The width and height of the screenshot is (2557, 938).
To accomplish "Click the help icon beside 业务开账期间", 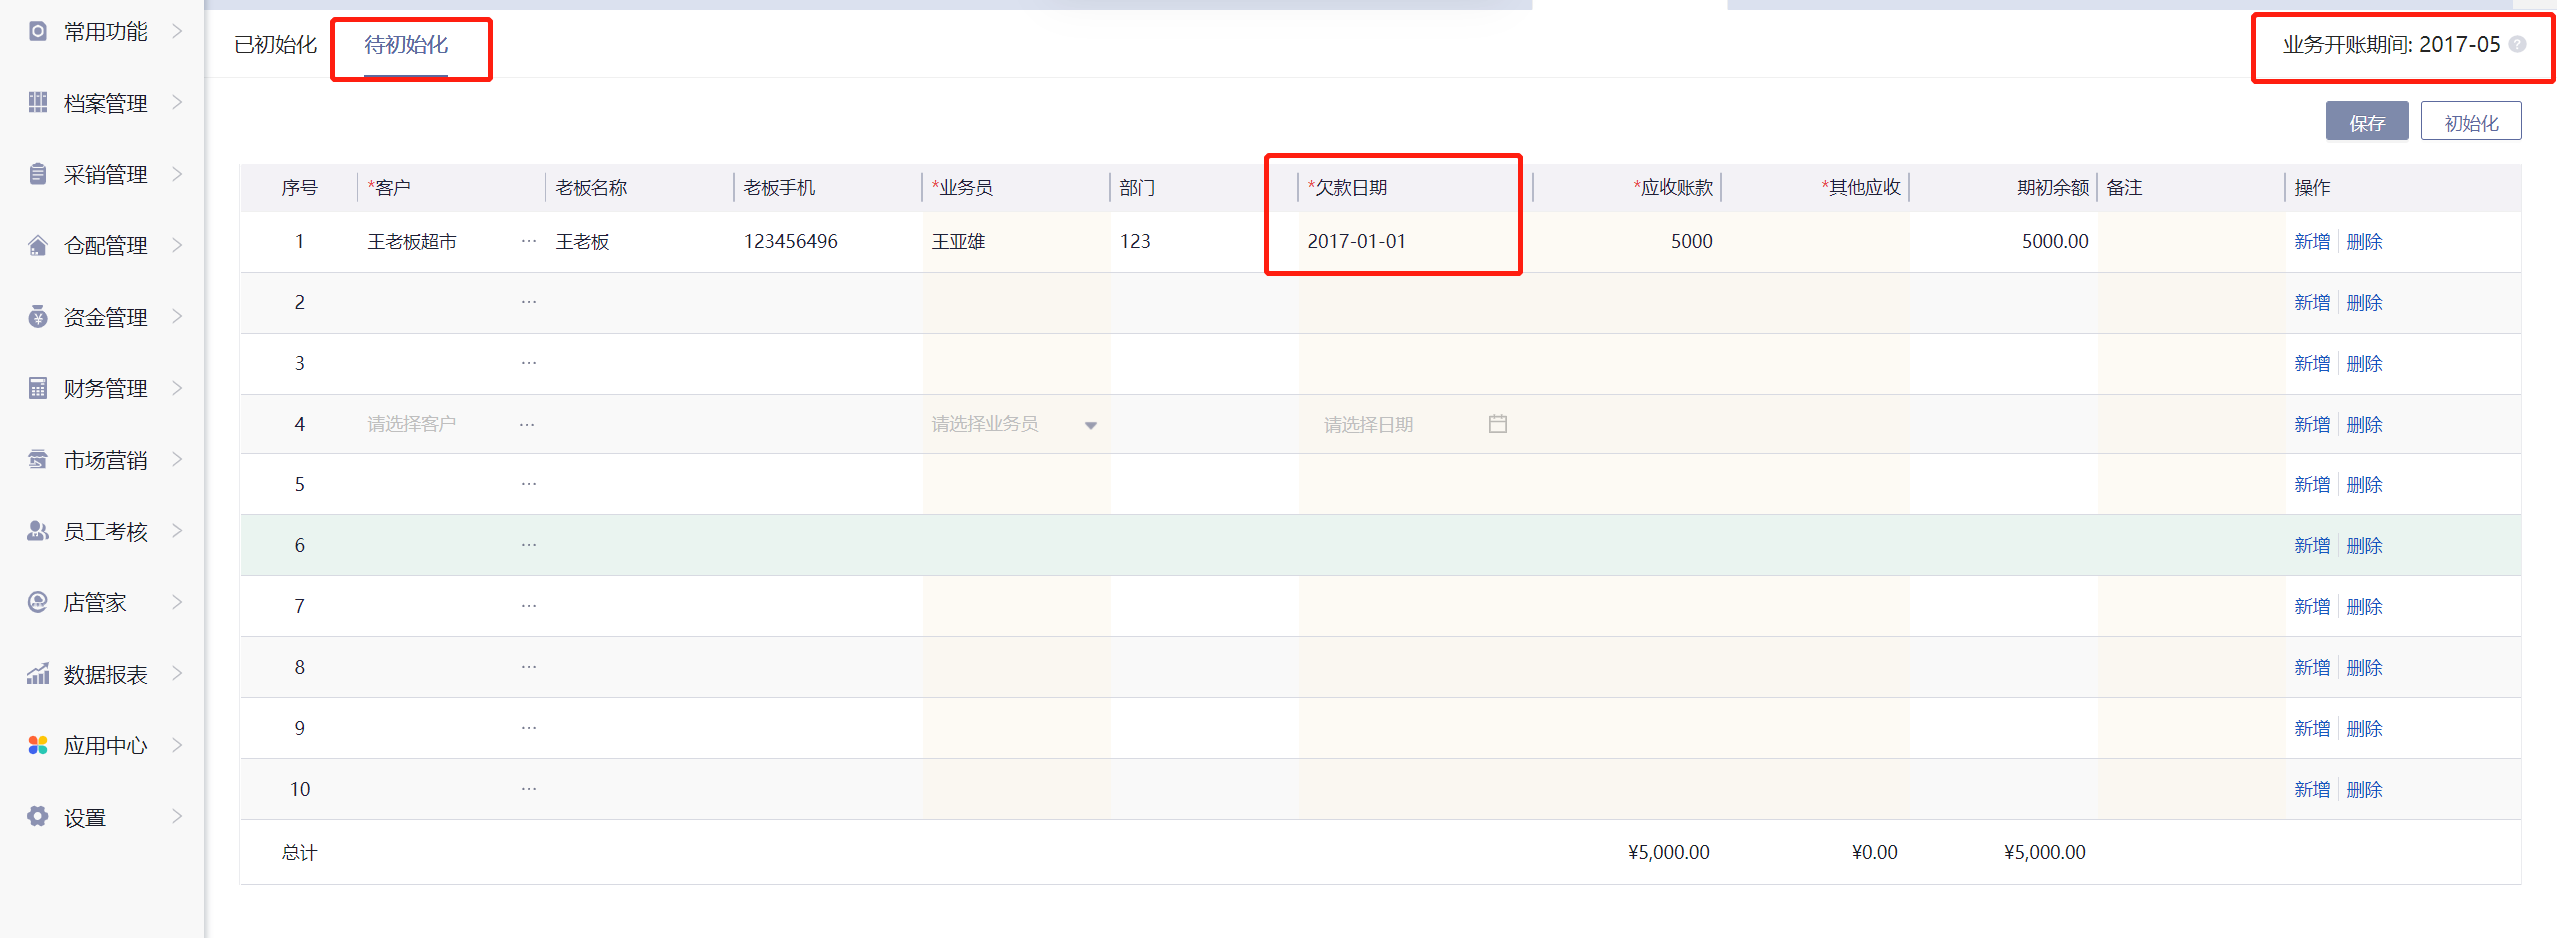I will pos(2518,45).
